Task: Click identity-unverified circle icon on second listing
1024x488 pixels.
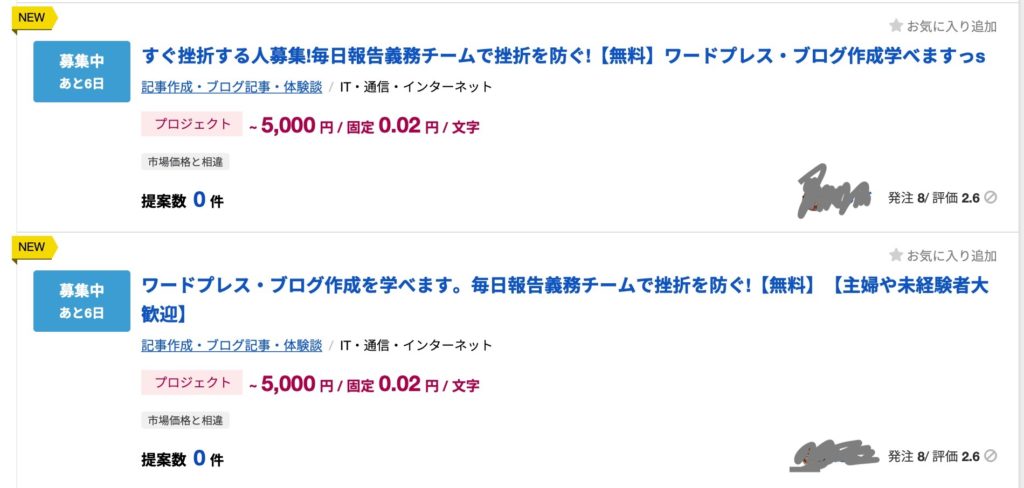Action: pyautogui.click(x=991, y=456)
